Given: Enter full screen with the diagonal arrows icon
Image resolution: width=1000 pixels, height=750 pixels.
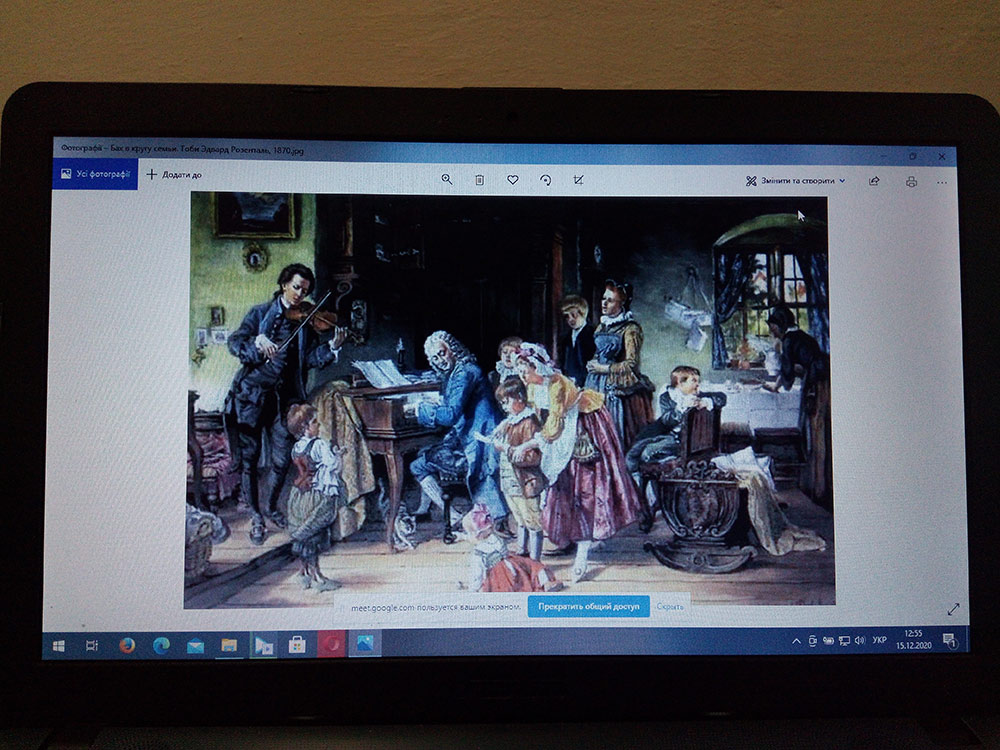Looking at the screenshot, I should click(953, 609).
